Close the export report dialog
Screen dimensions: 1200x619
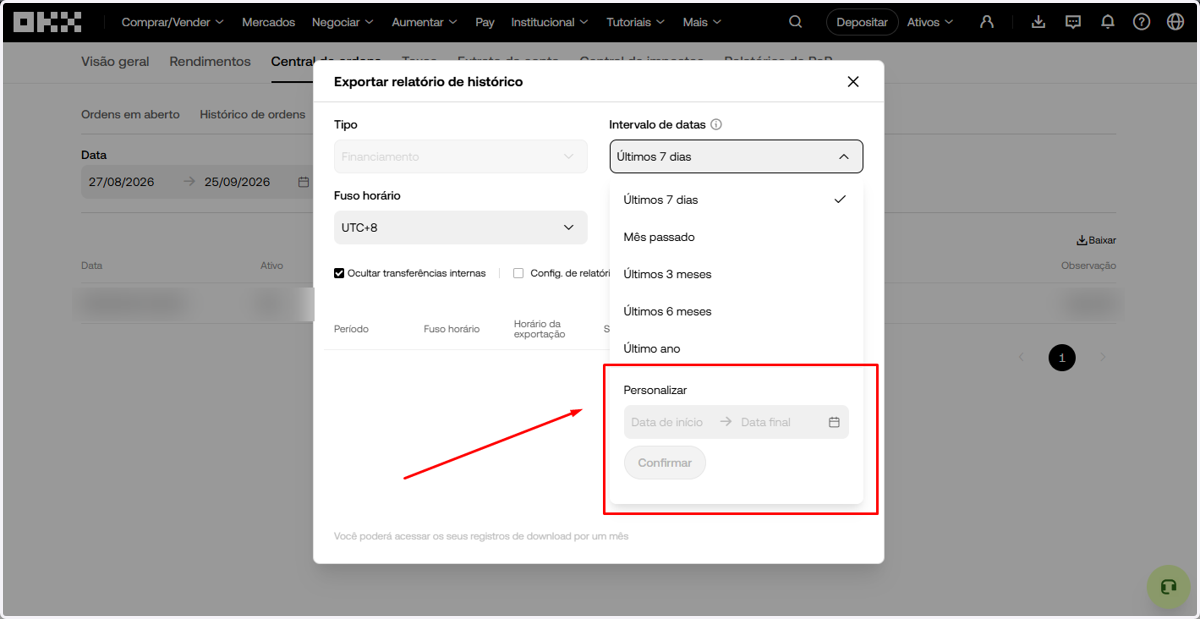pyautogui.click(x=853, y=82)
